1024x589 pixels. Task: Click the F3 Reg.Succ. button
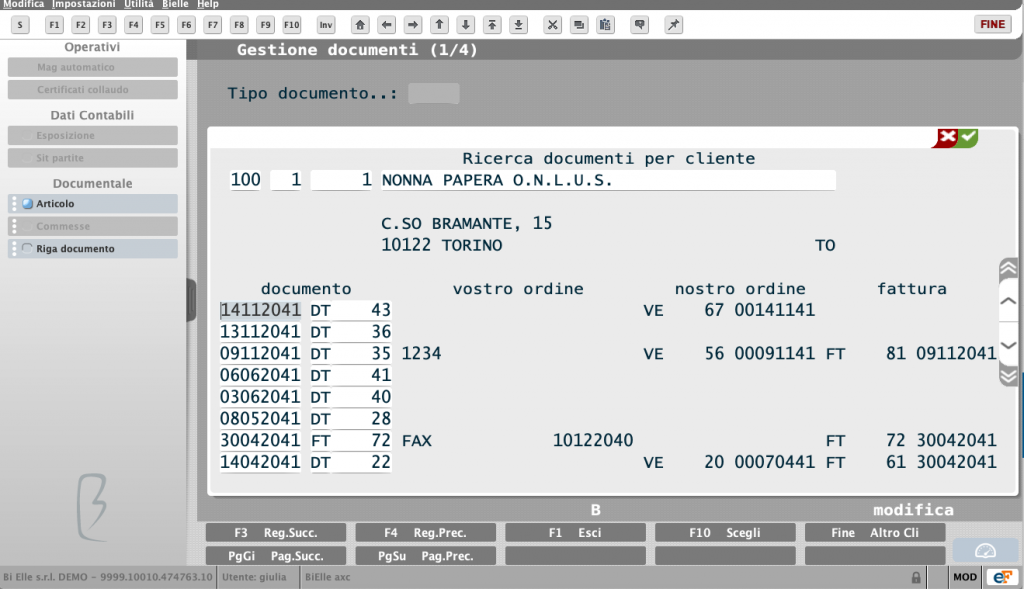[x=276, y=533]
